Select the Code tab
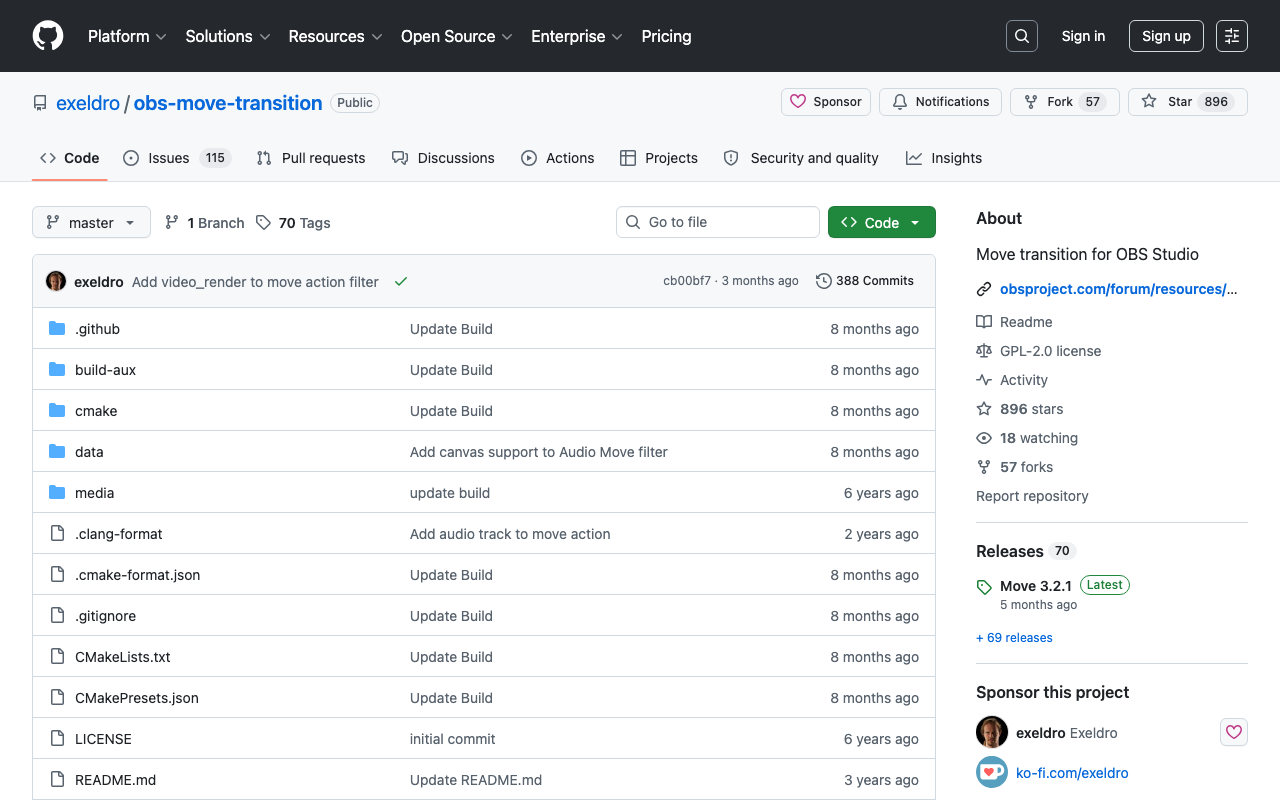Screen dimensions: 1280x800 pyautogui.click(x=69, y=158)
